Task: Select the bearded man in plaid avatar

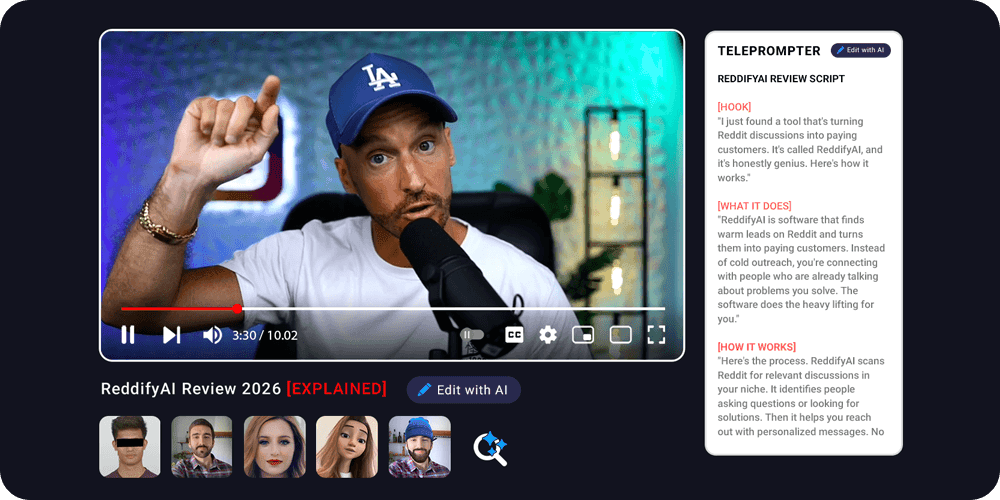Action: tap(202, 446)
